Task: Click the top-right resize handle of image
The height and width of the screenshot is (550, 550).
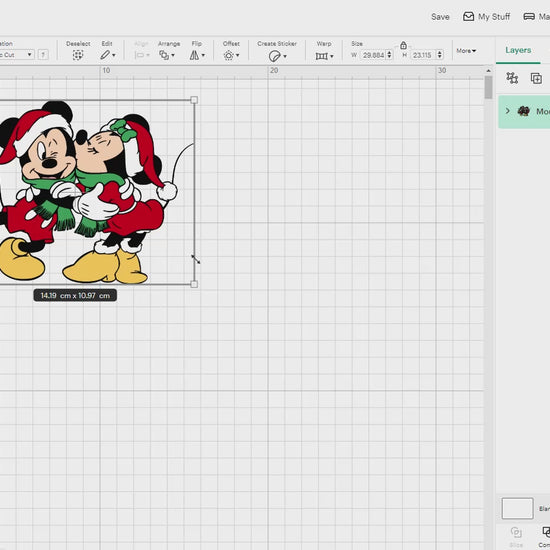Action: pyautogui.click(x=194, y=100)
